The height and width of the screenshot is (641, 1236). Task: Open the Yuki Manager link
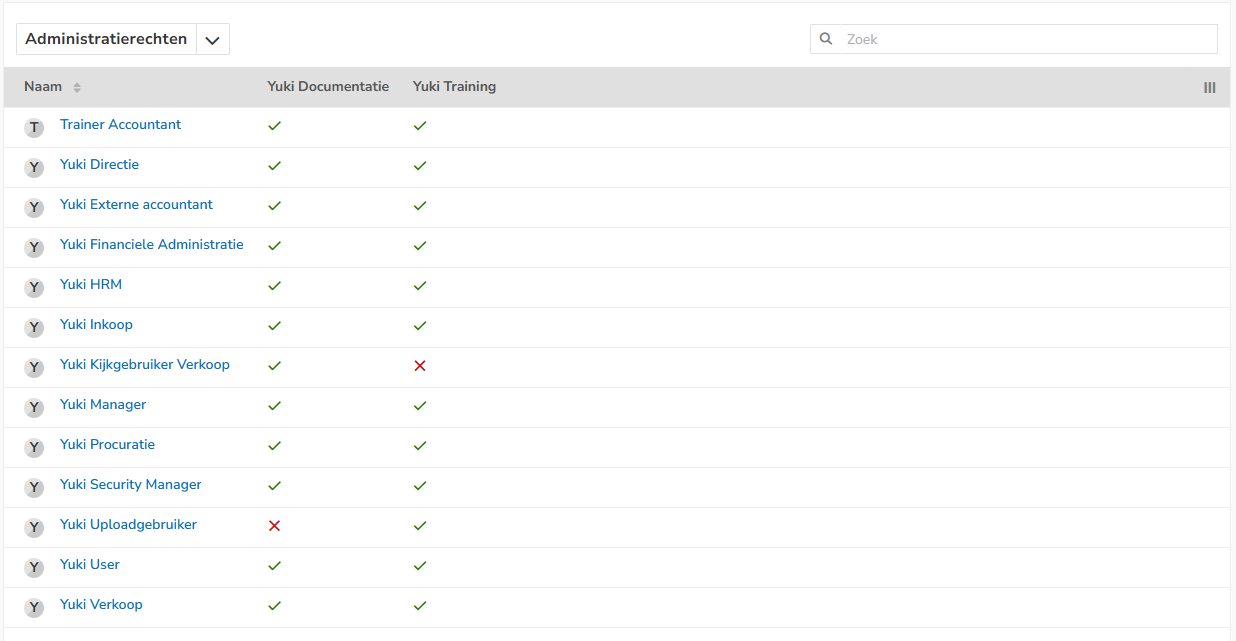pos(103,405)
